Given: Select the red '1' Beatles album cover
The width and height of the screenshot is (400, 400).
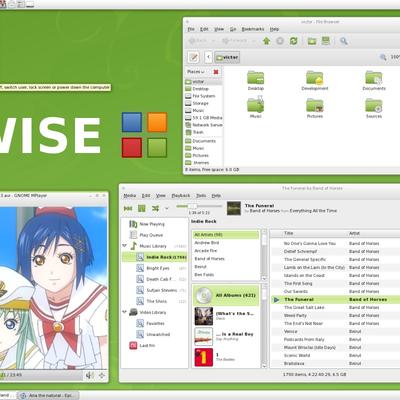Looking at the screenshot, I should pos(204,357).
